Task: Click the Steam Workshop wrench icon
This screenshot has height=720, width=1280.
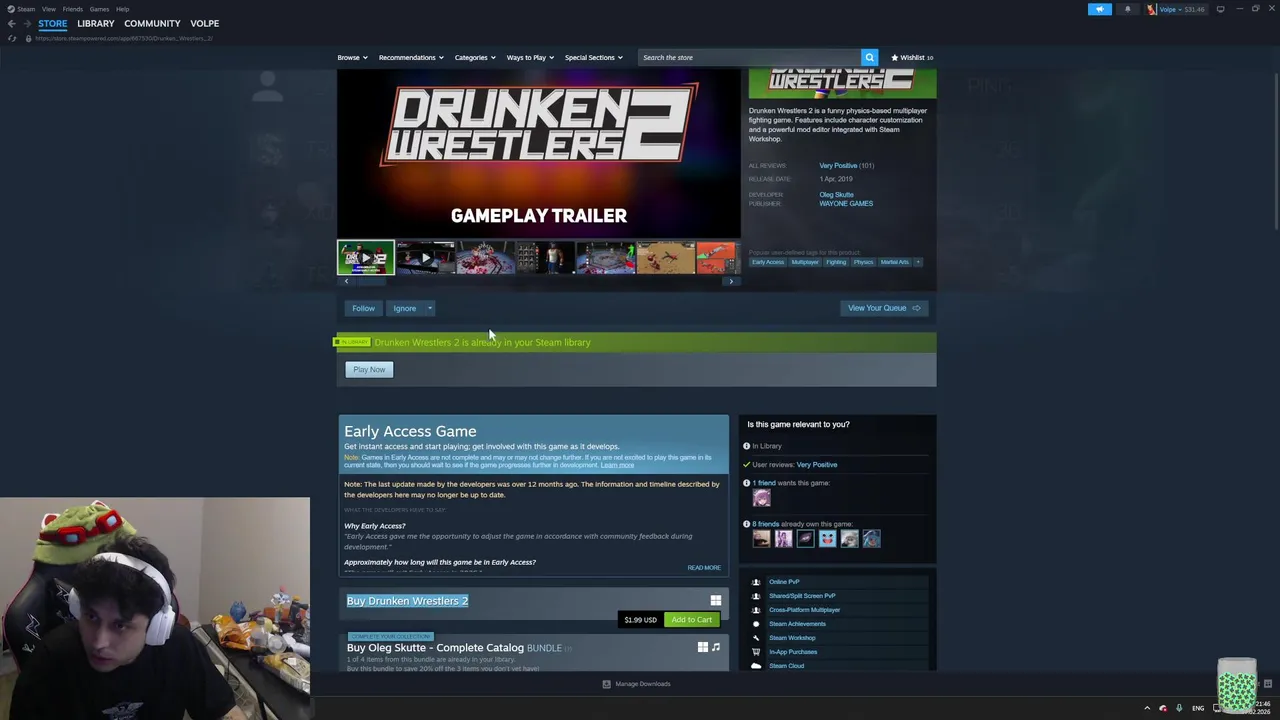Action: [x=756, y=638]
